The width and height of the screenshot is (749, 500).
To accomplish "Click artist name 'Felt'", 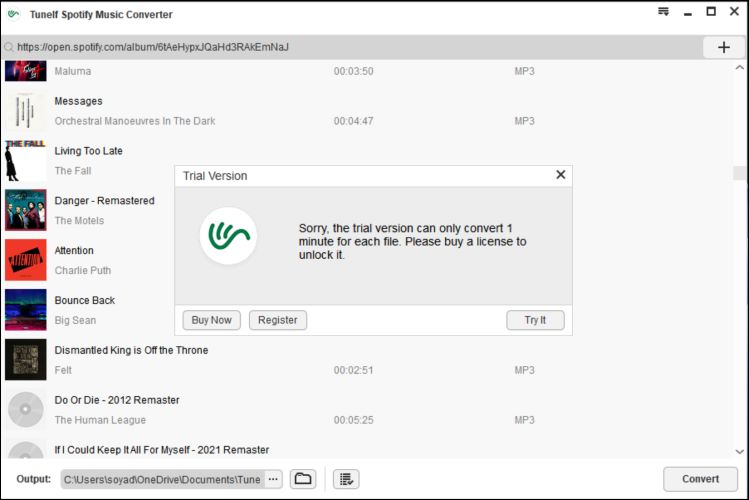I will click(x=63, y=370).
